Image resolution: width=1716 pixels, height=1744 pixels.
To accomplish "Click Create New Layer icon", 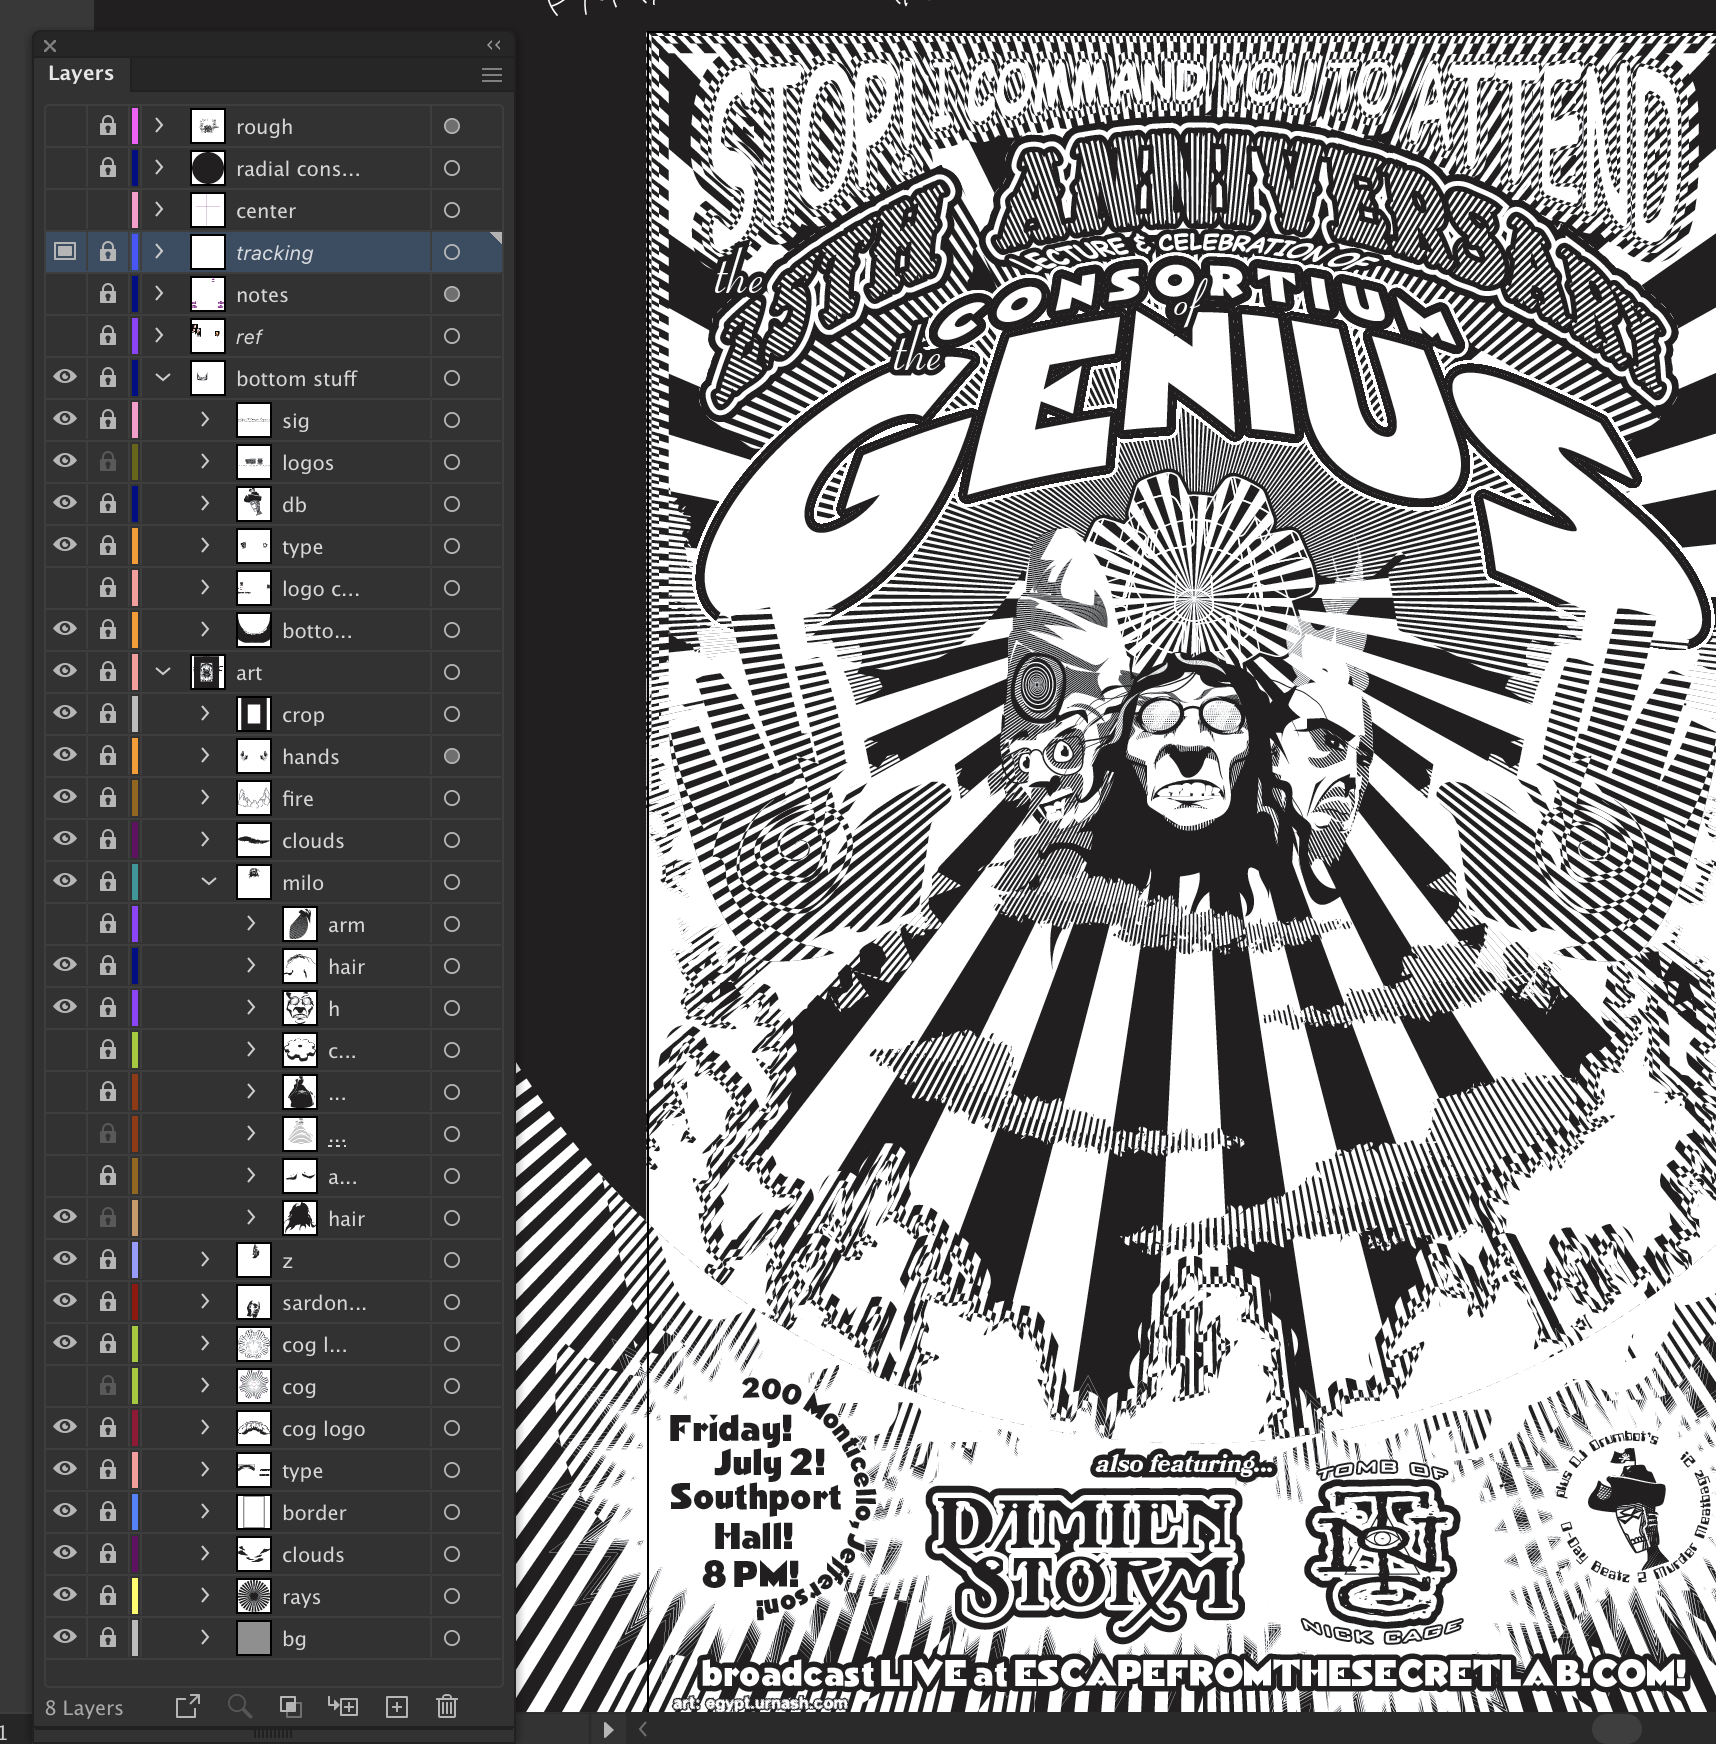I will (397, 1706).
